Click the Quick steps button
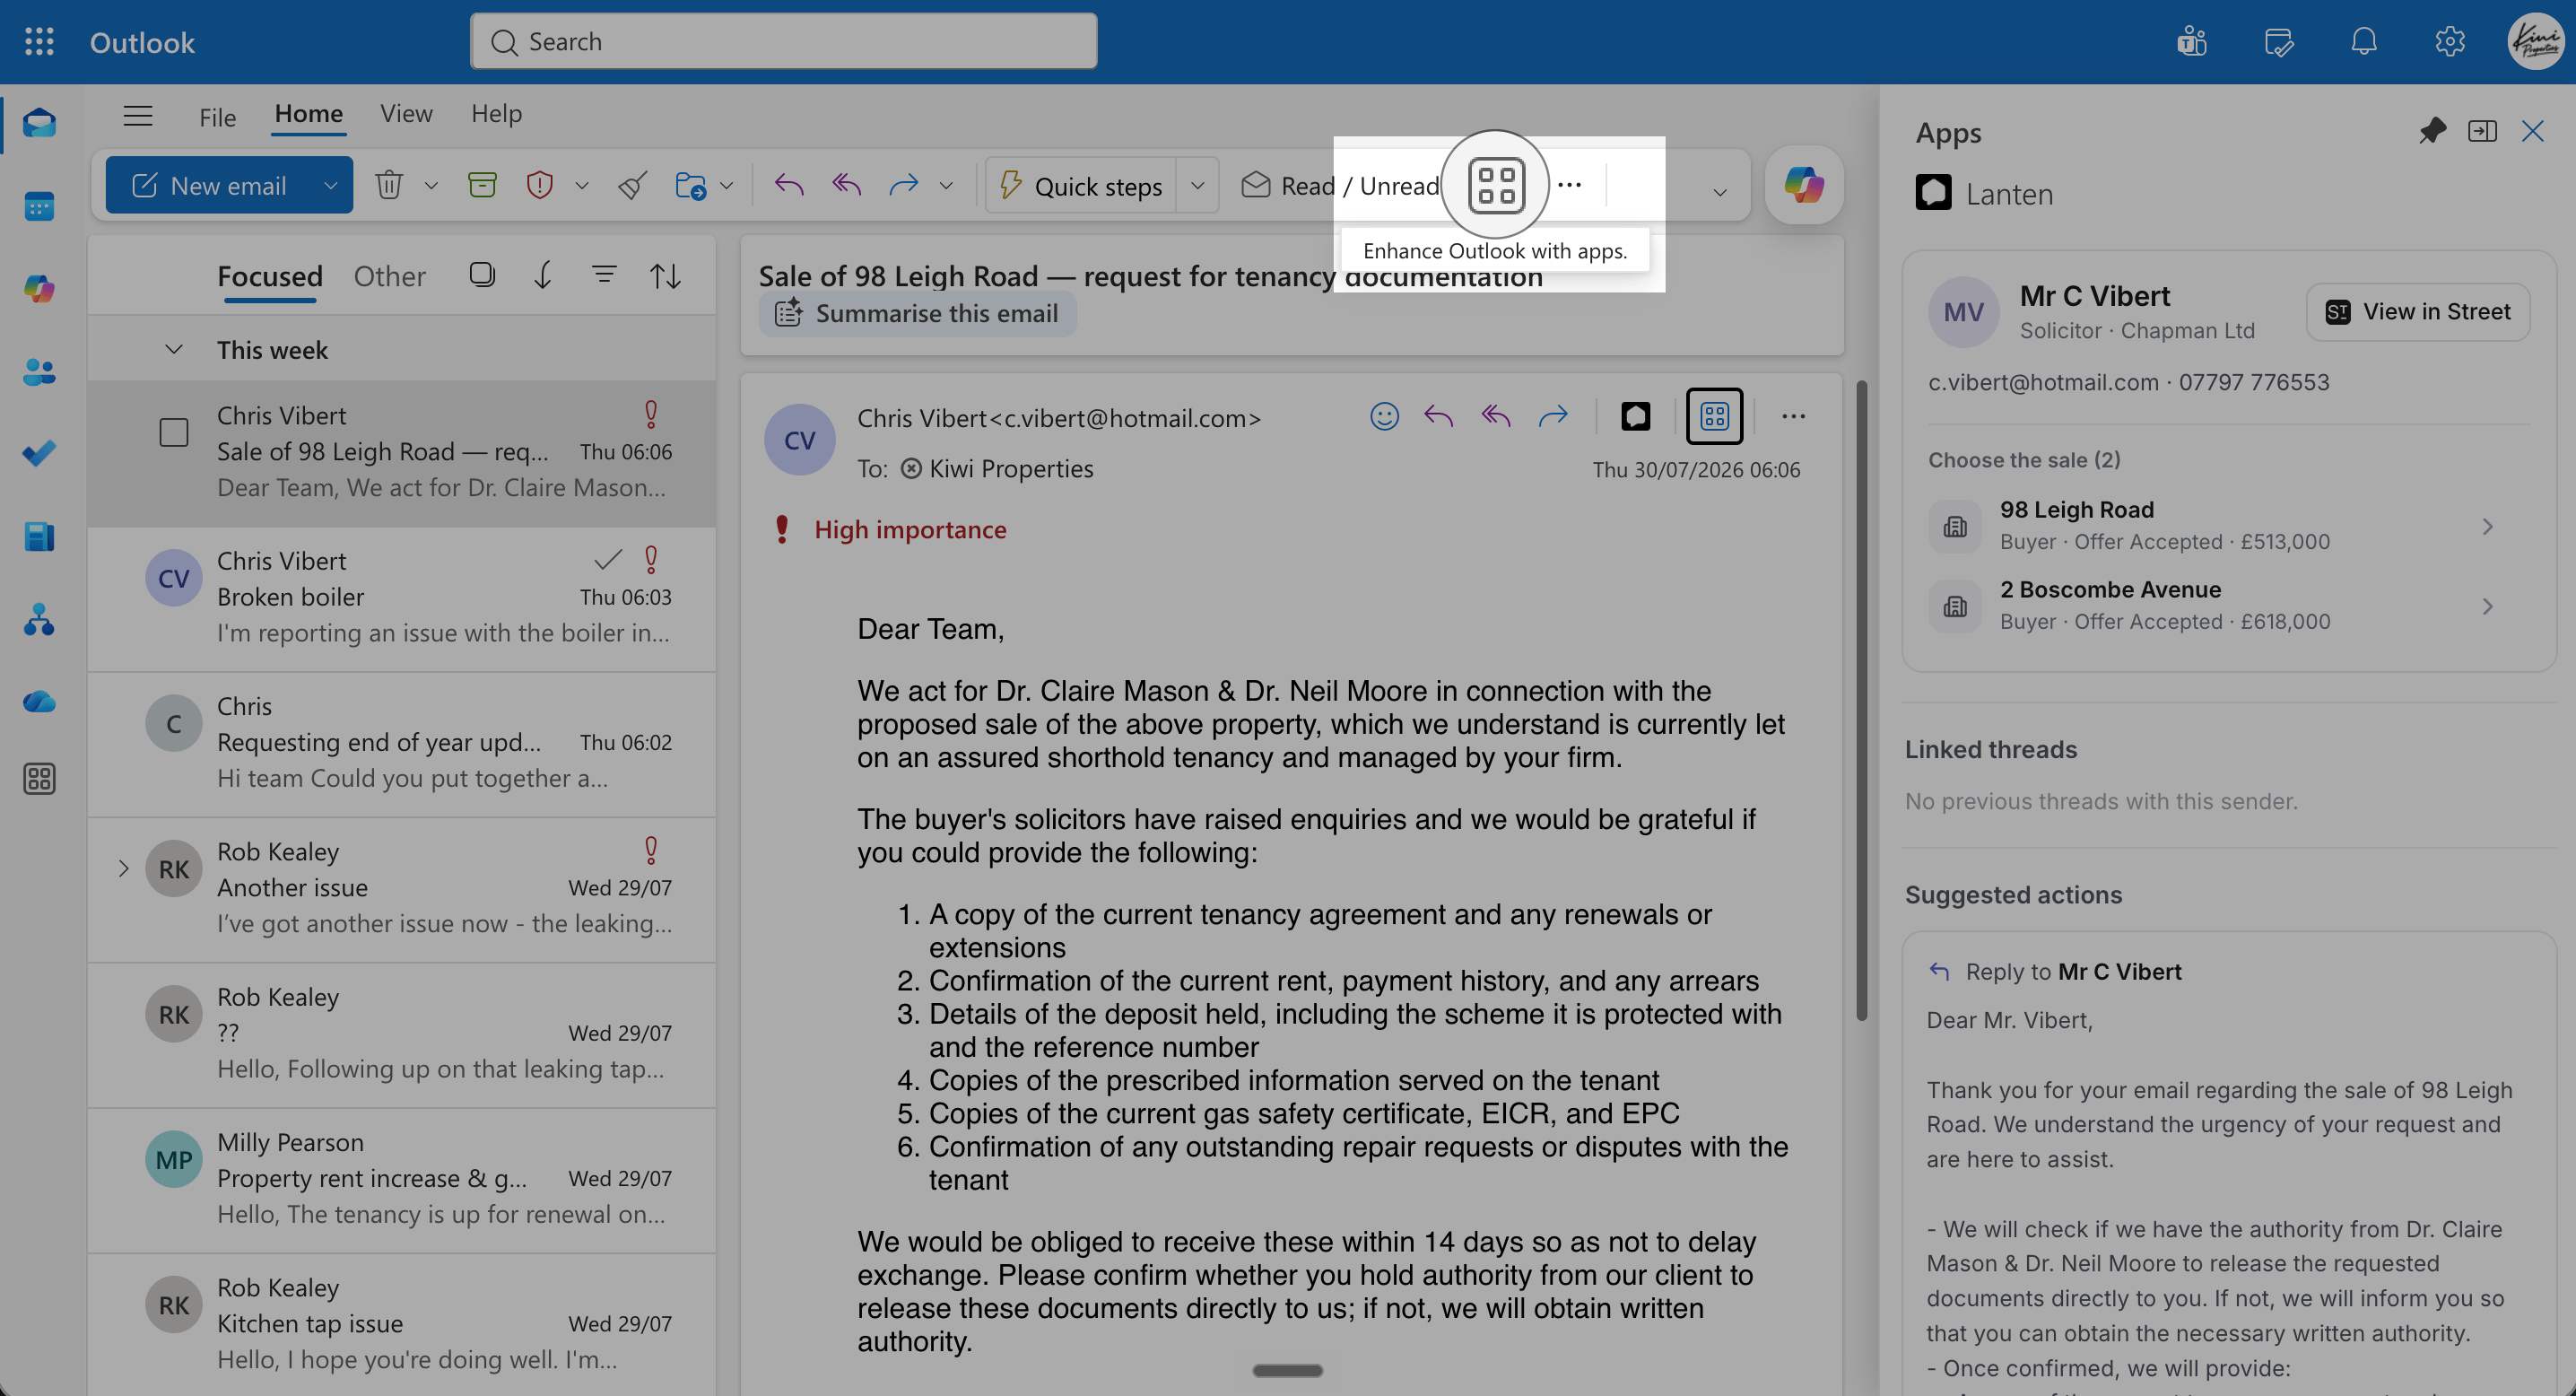This screenshot has height=1396, width=2576. click(x=1082, y=186)
